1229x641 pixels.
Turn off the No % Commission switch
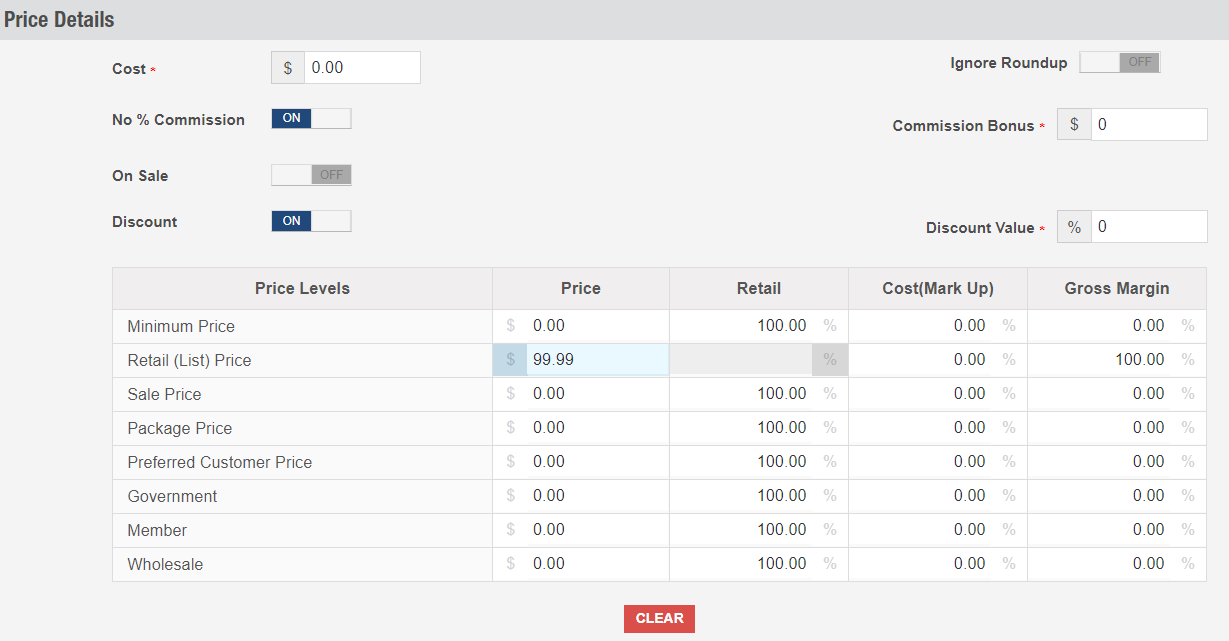311,119
